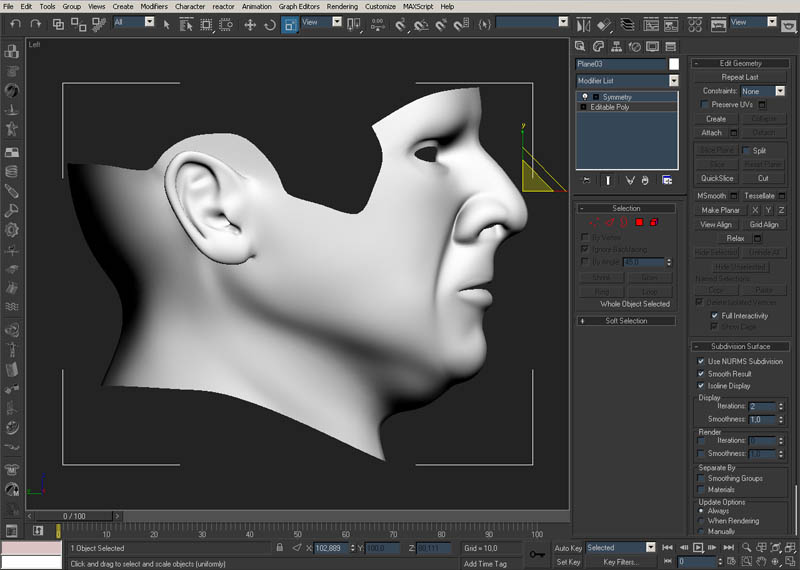This screenshot has width=800, height=570.
Task: Activate the Select and Scale tool
Action: pyautogui.click(x=290, y=22)
